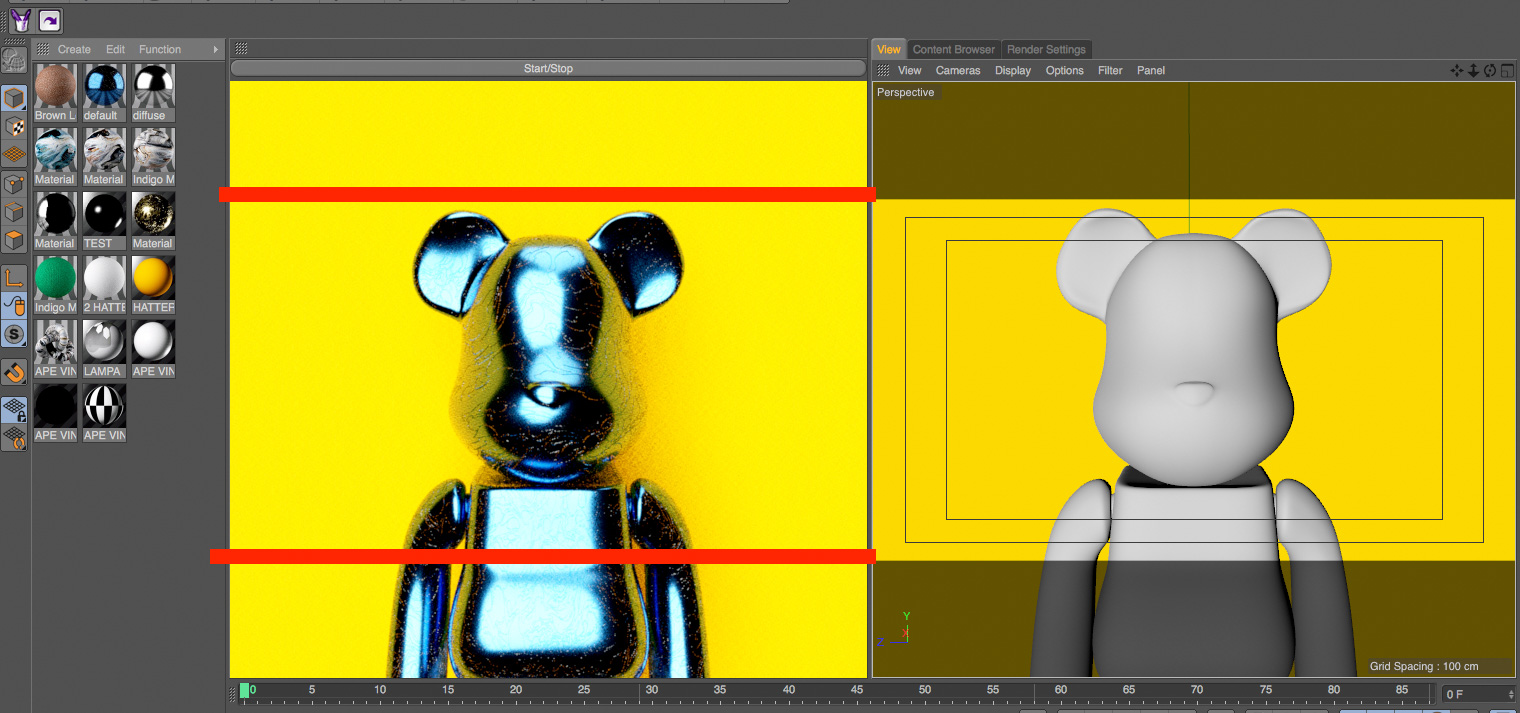Open the Display menu
The height and width of the screenshot is (713, 1520).
click(x=1013, y=70)
